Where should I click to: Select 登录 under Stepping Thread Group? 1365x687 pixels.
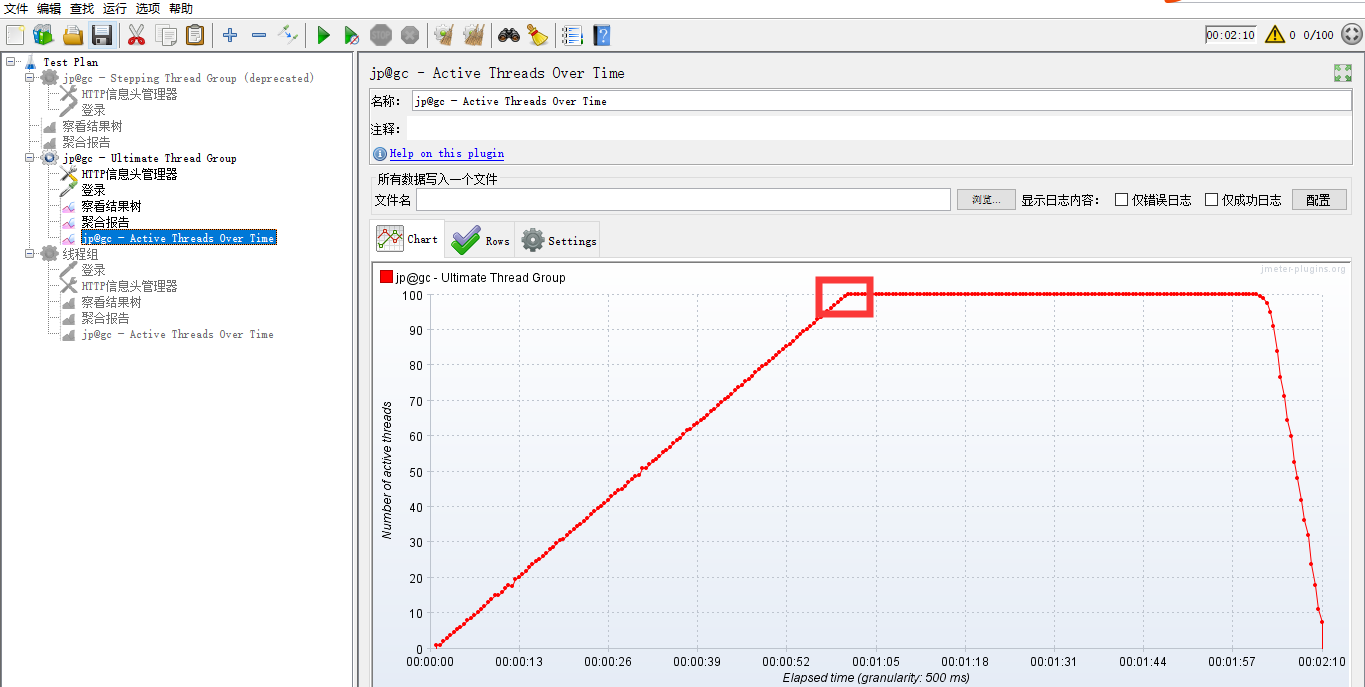point(93,110)
